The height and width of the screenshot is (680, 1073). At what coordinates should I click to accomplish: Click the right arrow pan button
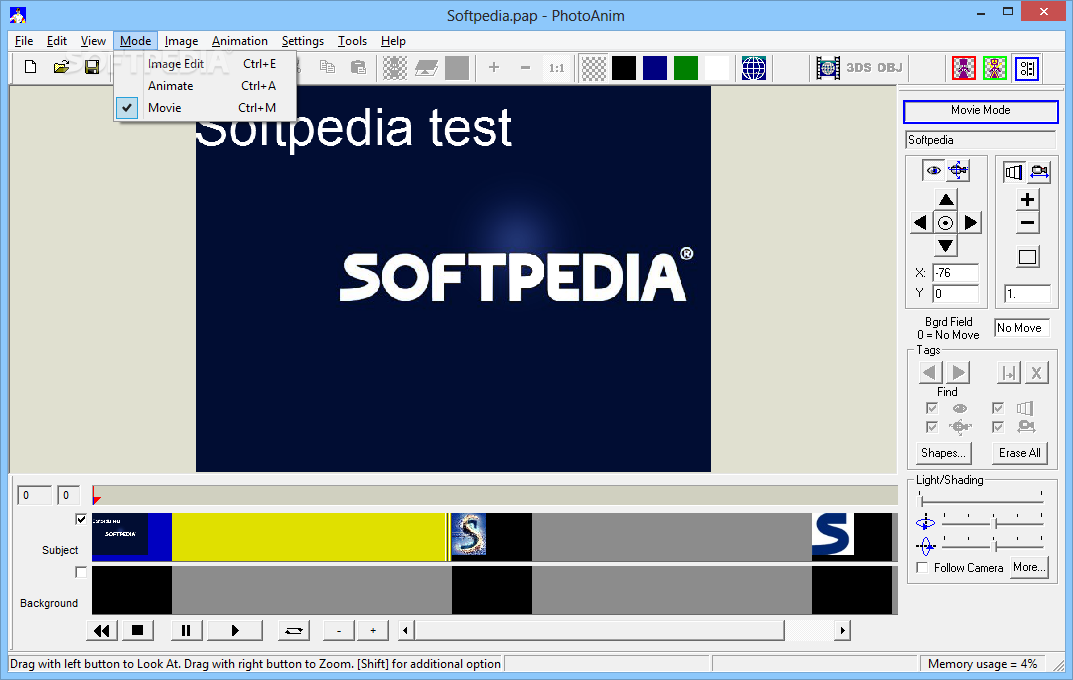(970, 222)
